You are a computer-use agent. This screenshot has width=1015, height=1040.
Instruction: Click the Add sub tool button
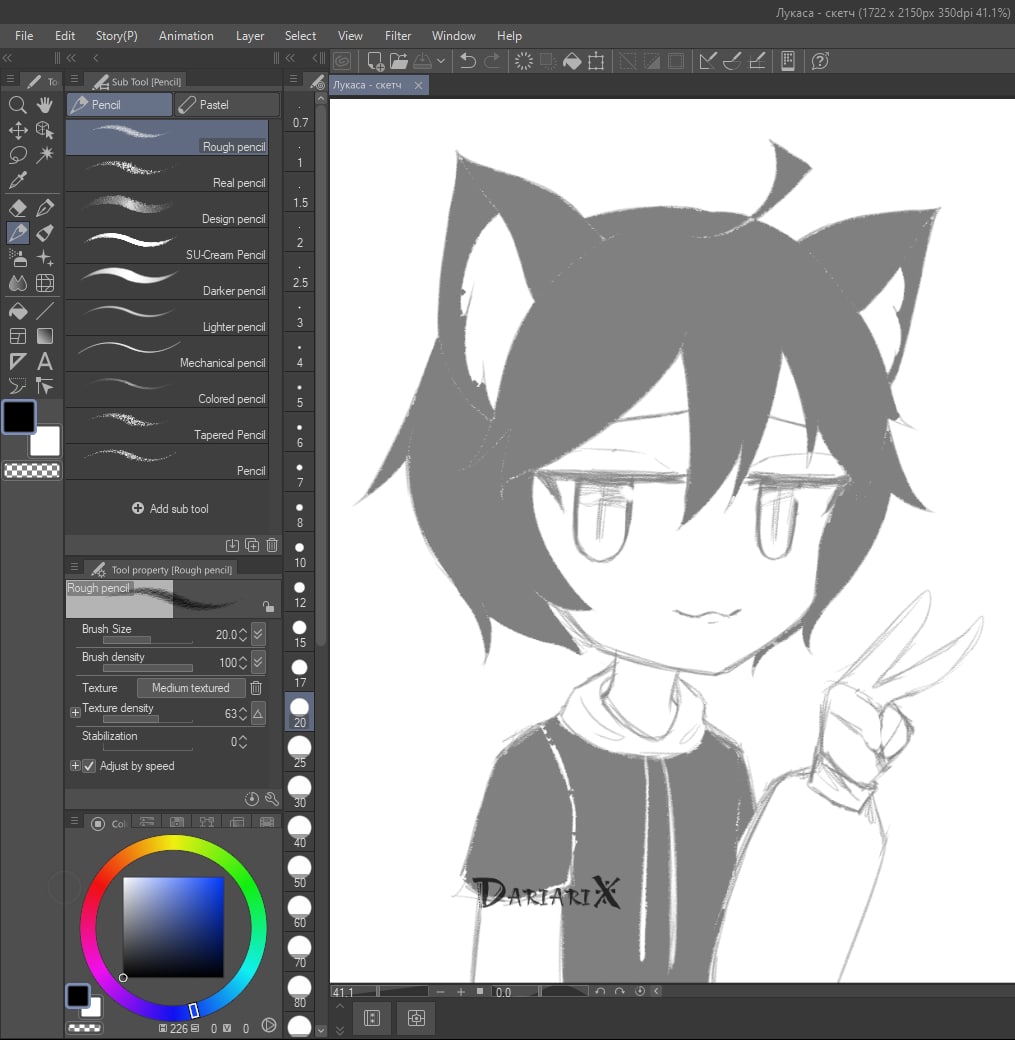click(x=170, y=509)
